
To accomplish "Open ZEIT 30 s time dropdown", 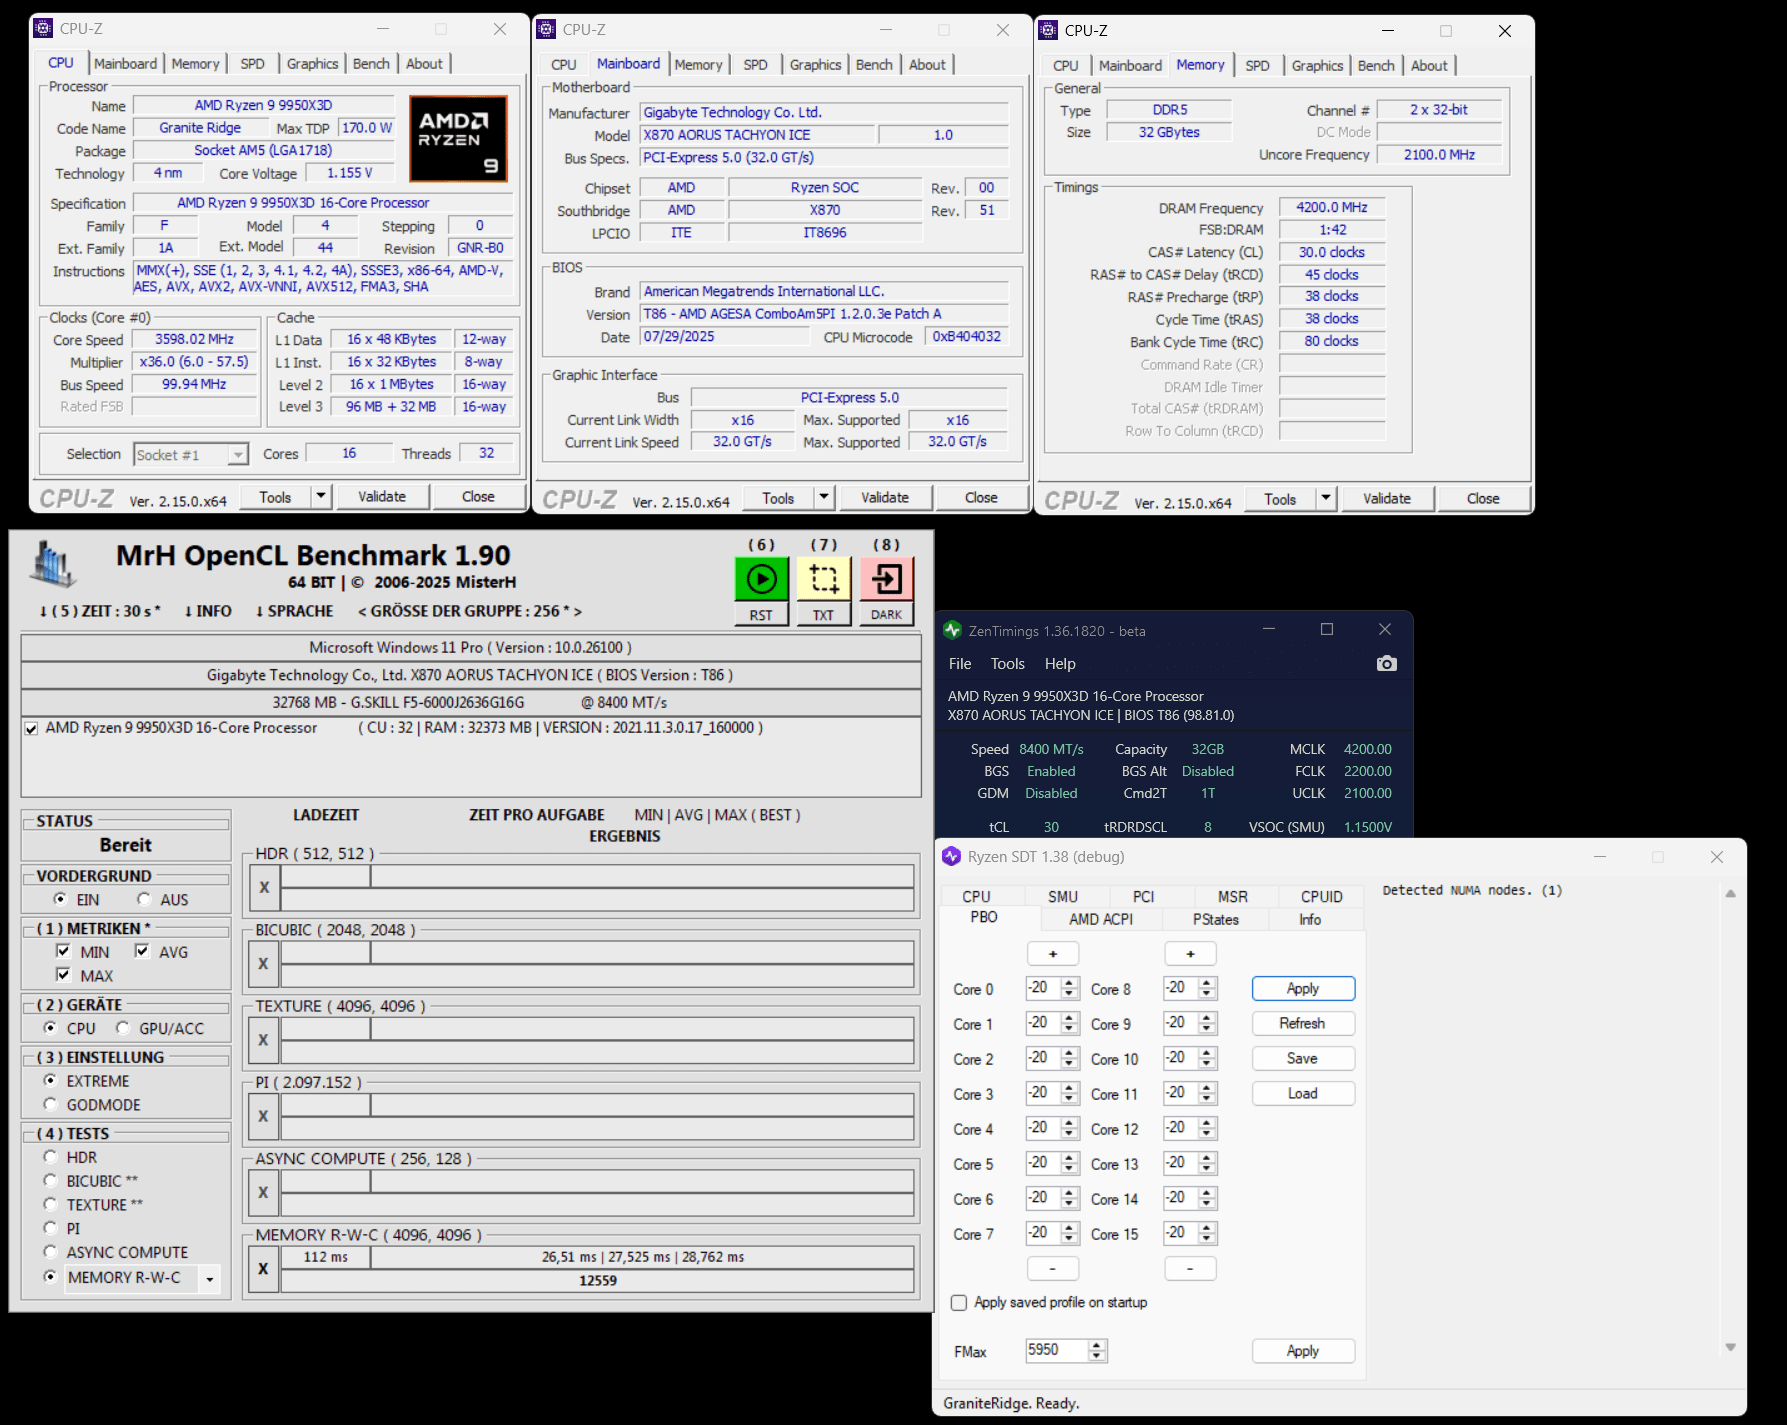I will [100, 611].
